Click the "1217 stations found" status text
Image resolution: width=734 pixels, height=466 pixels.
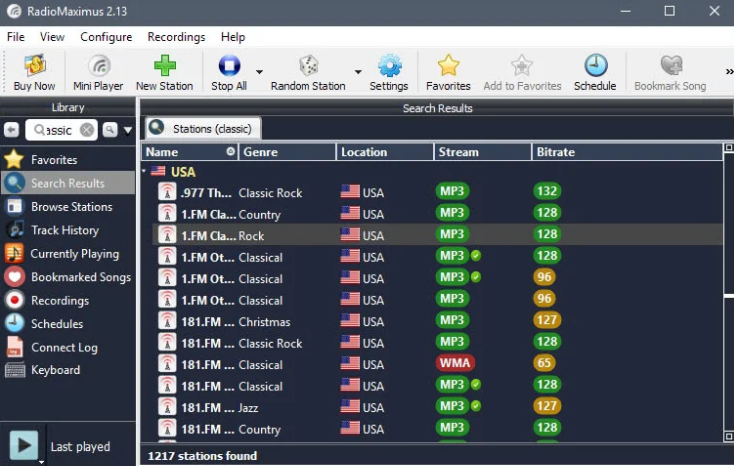(202, 456)
